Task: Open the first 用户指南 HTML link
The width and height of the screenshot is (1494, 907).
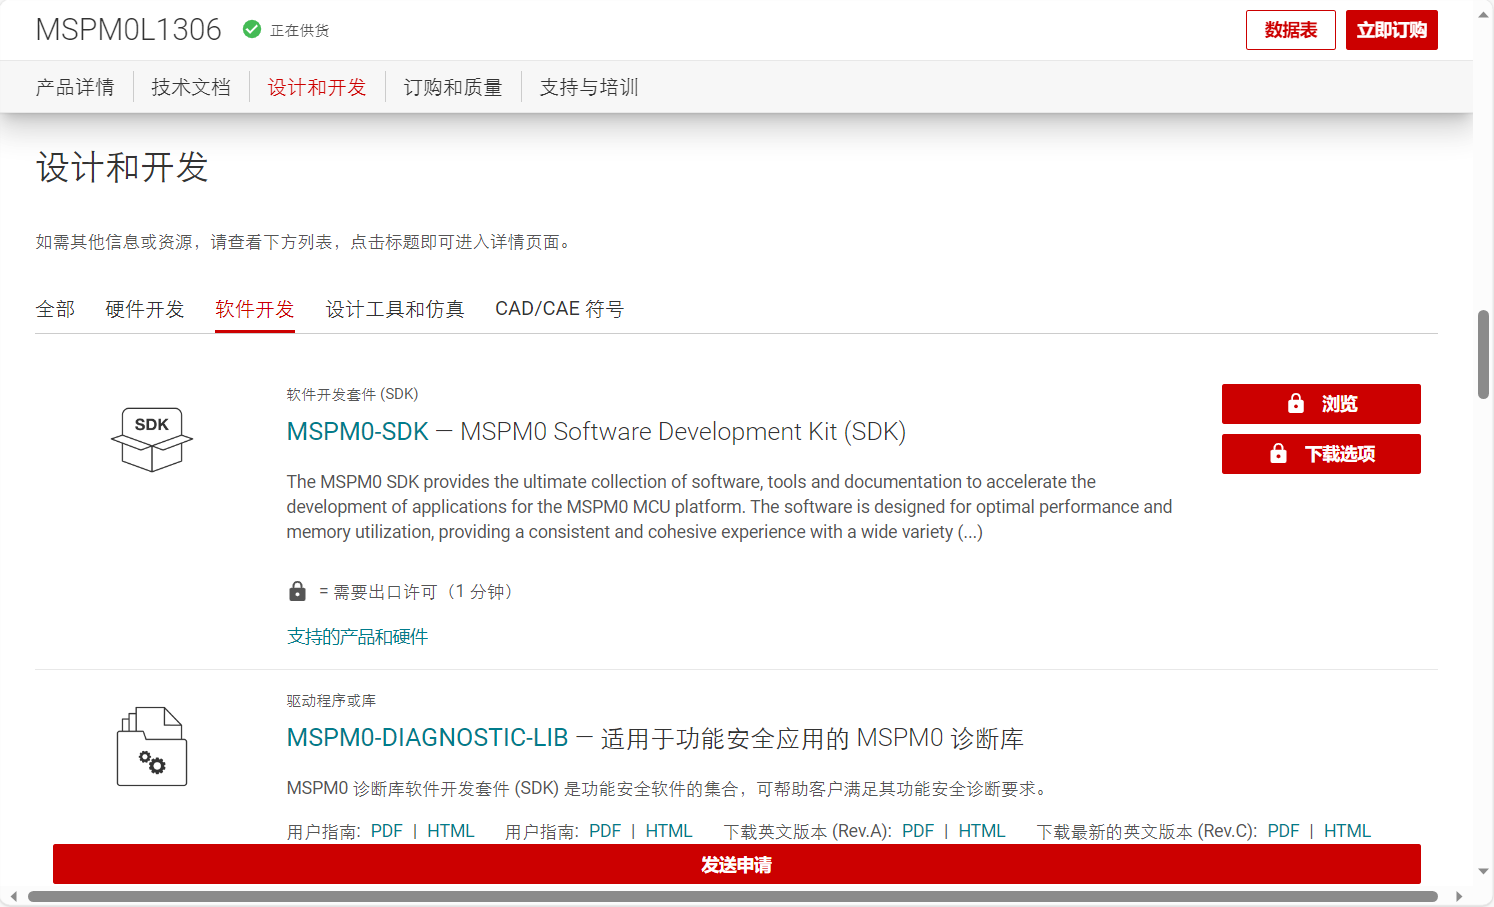Action: [451, 831]
